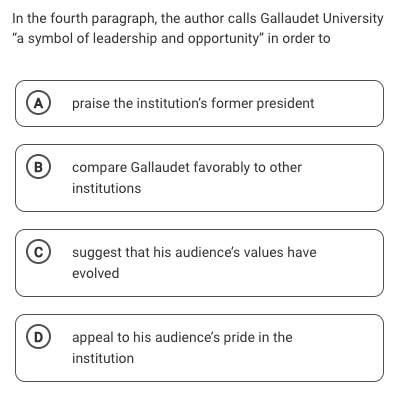Select the circled A answer marker
409x398 pixels.
38,104
